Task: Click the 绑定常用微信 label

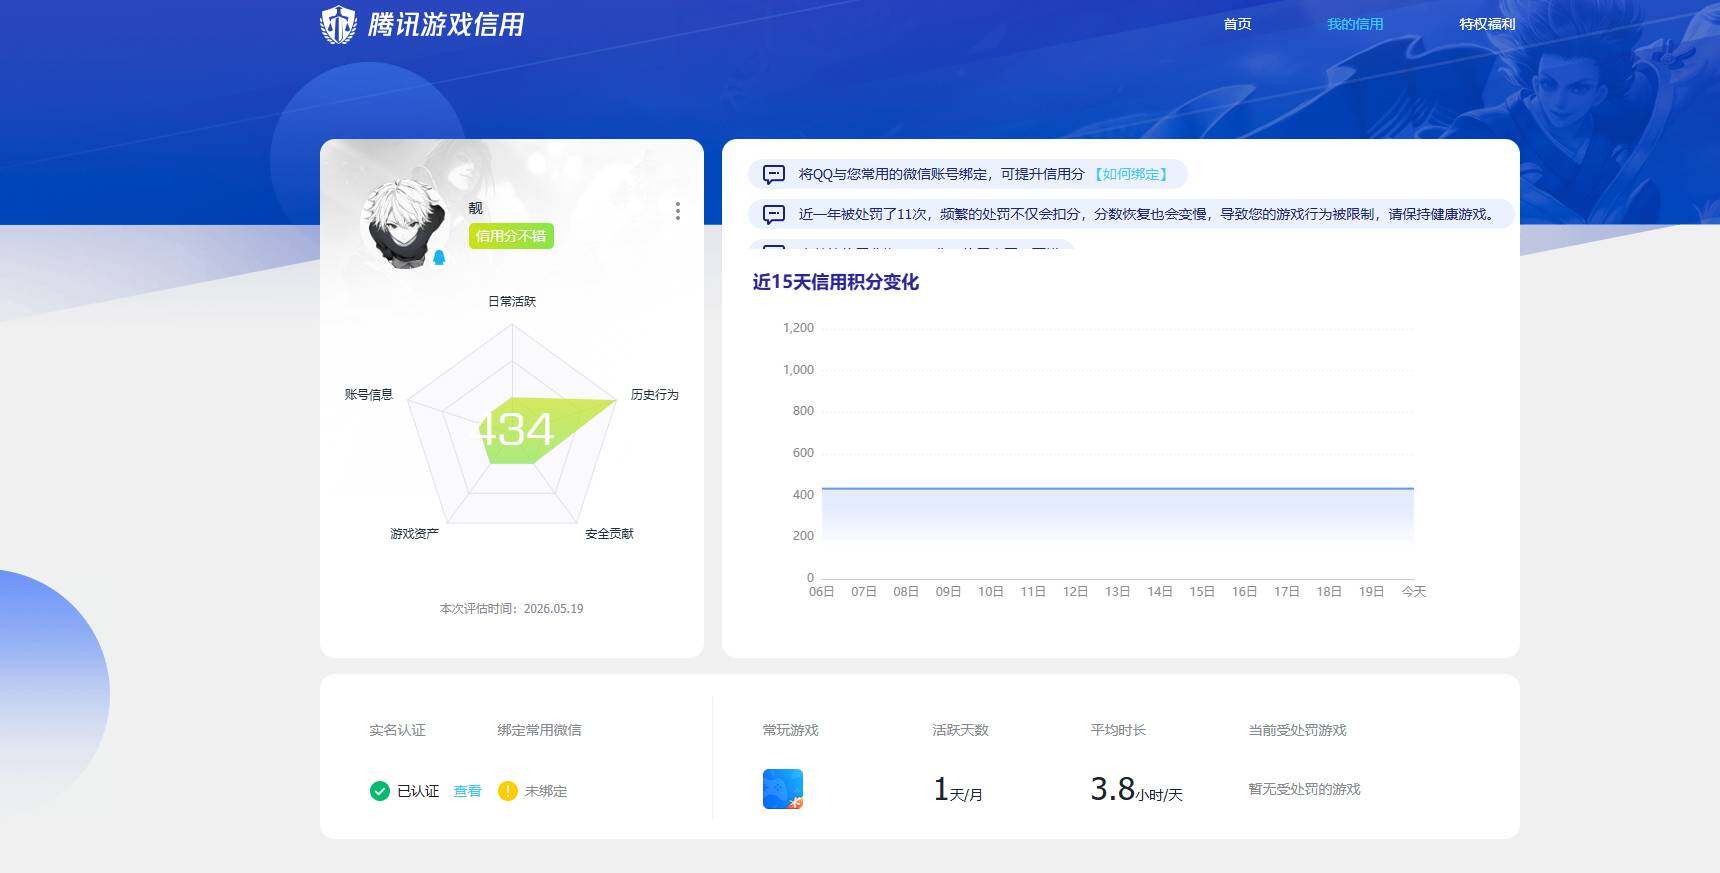Action: (539, 730)
